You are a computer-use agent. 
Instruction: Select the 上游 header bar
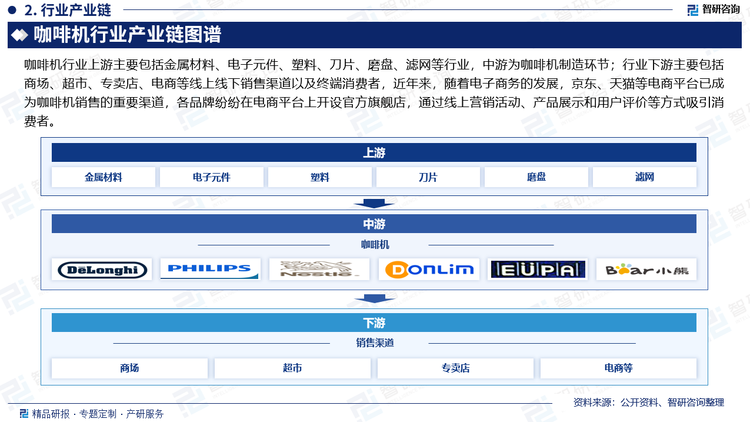(374, 153)
